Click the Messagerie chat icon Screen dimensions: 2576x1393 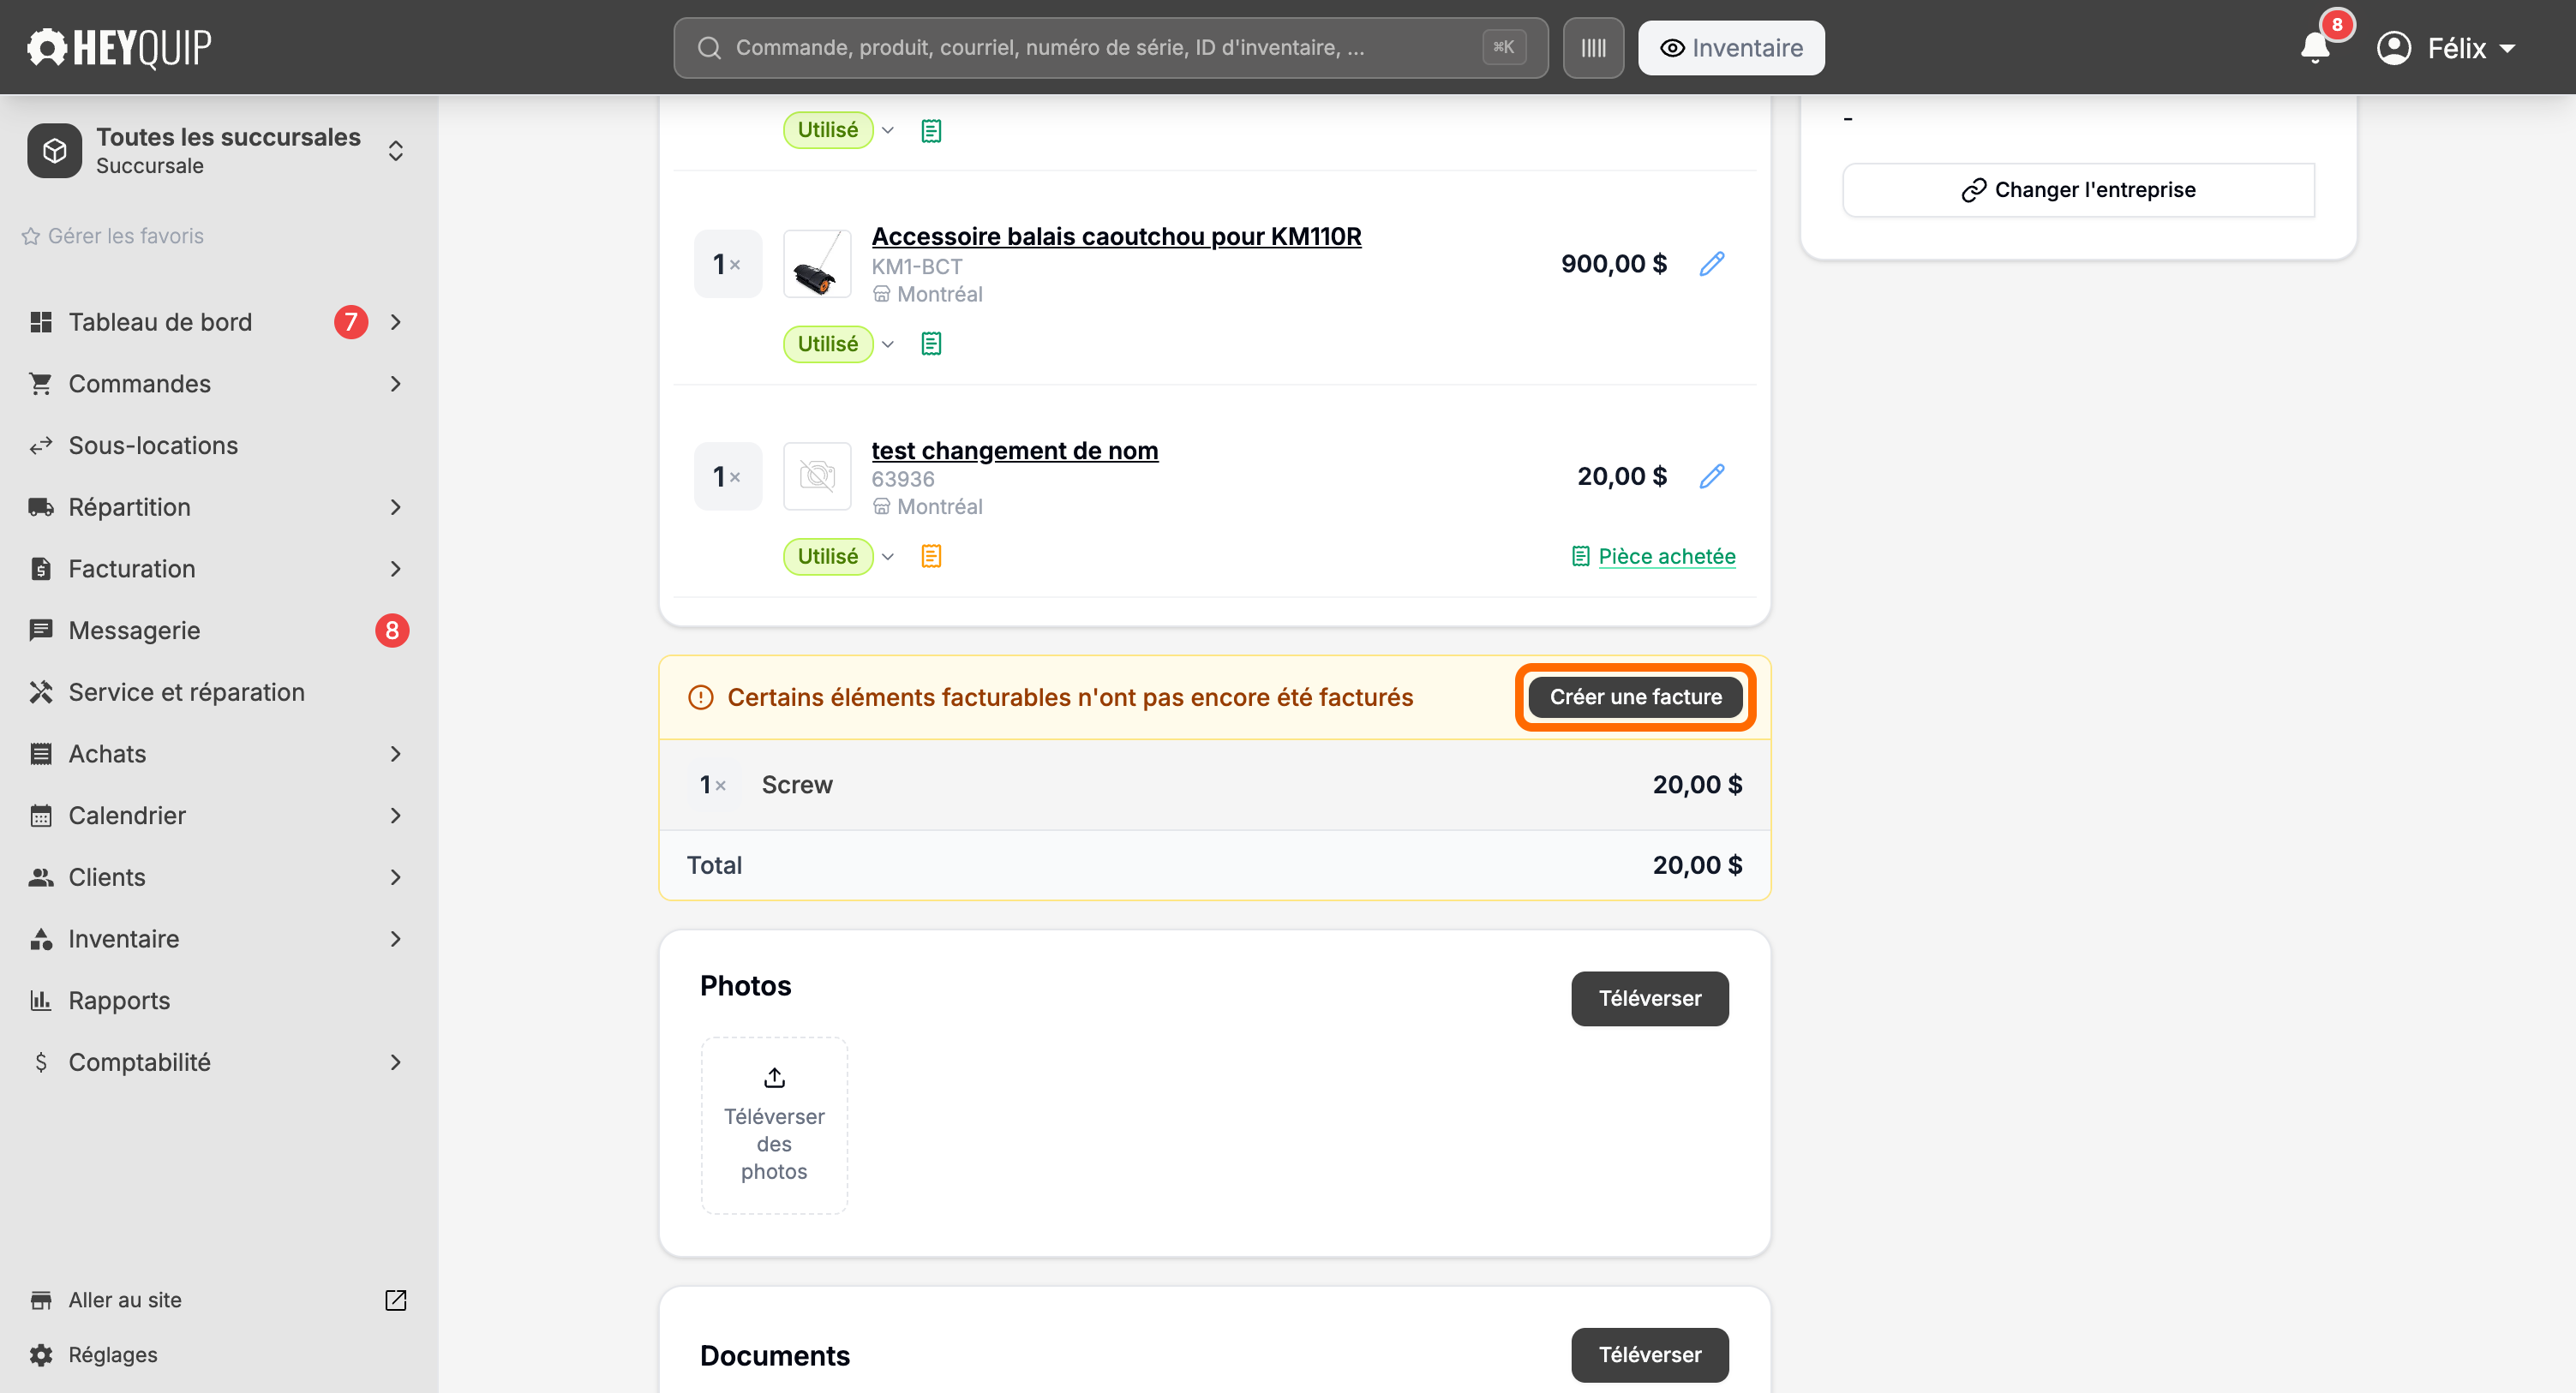[x=41, y=631]
